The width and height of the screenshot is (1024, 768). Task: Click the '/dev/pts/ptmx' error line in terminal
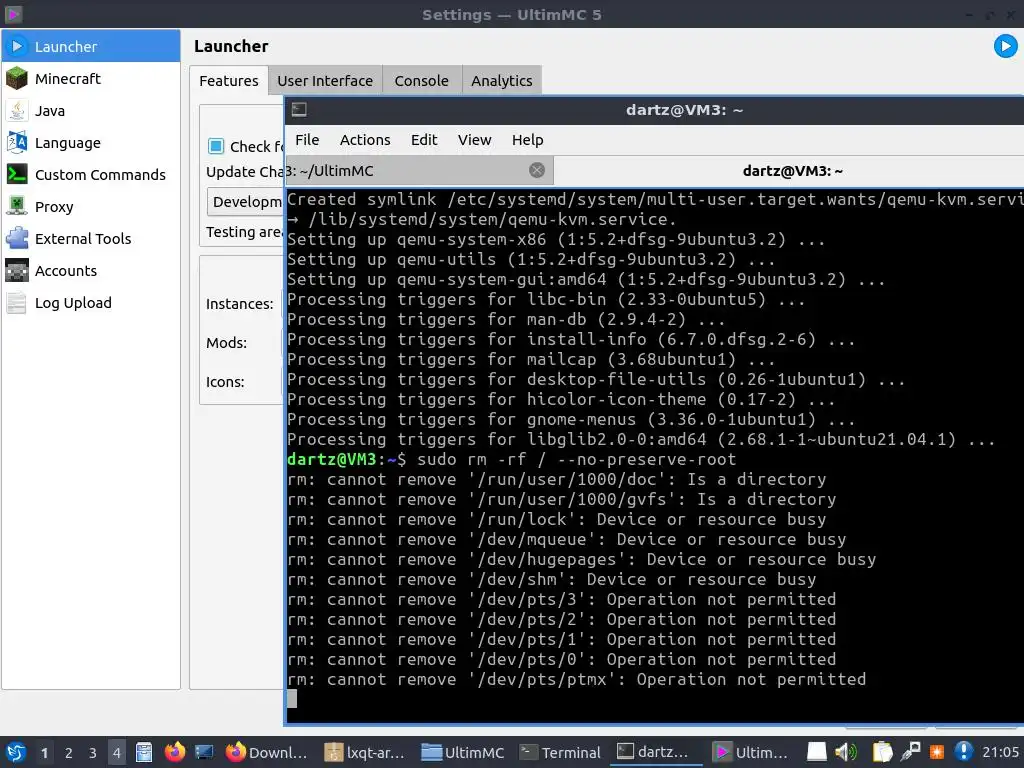(577, 680)
